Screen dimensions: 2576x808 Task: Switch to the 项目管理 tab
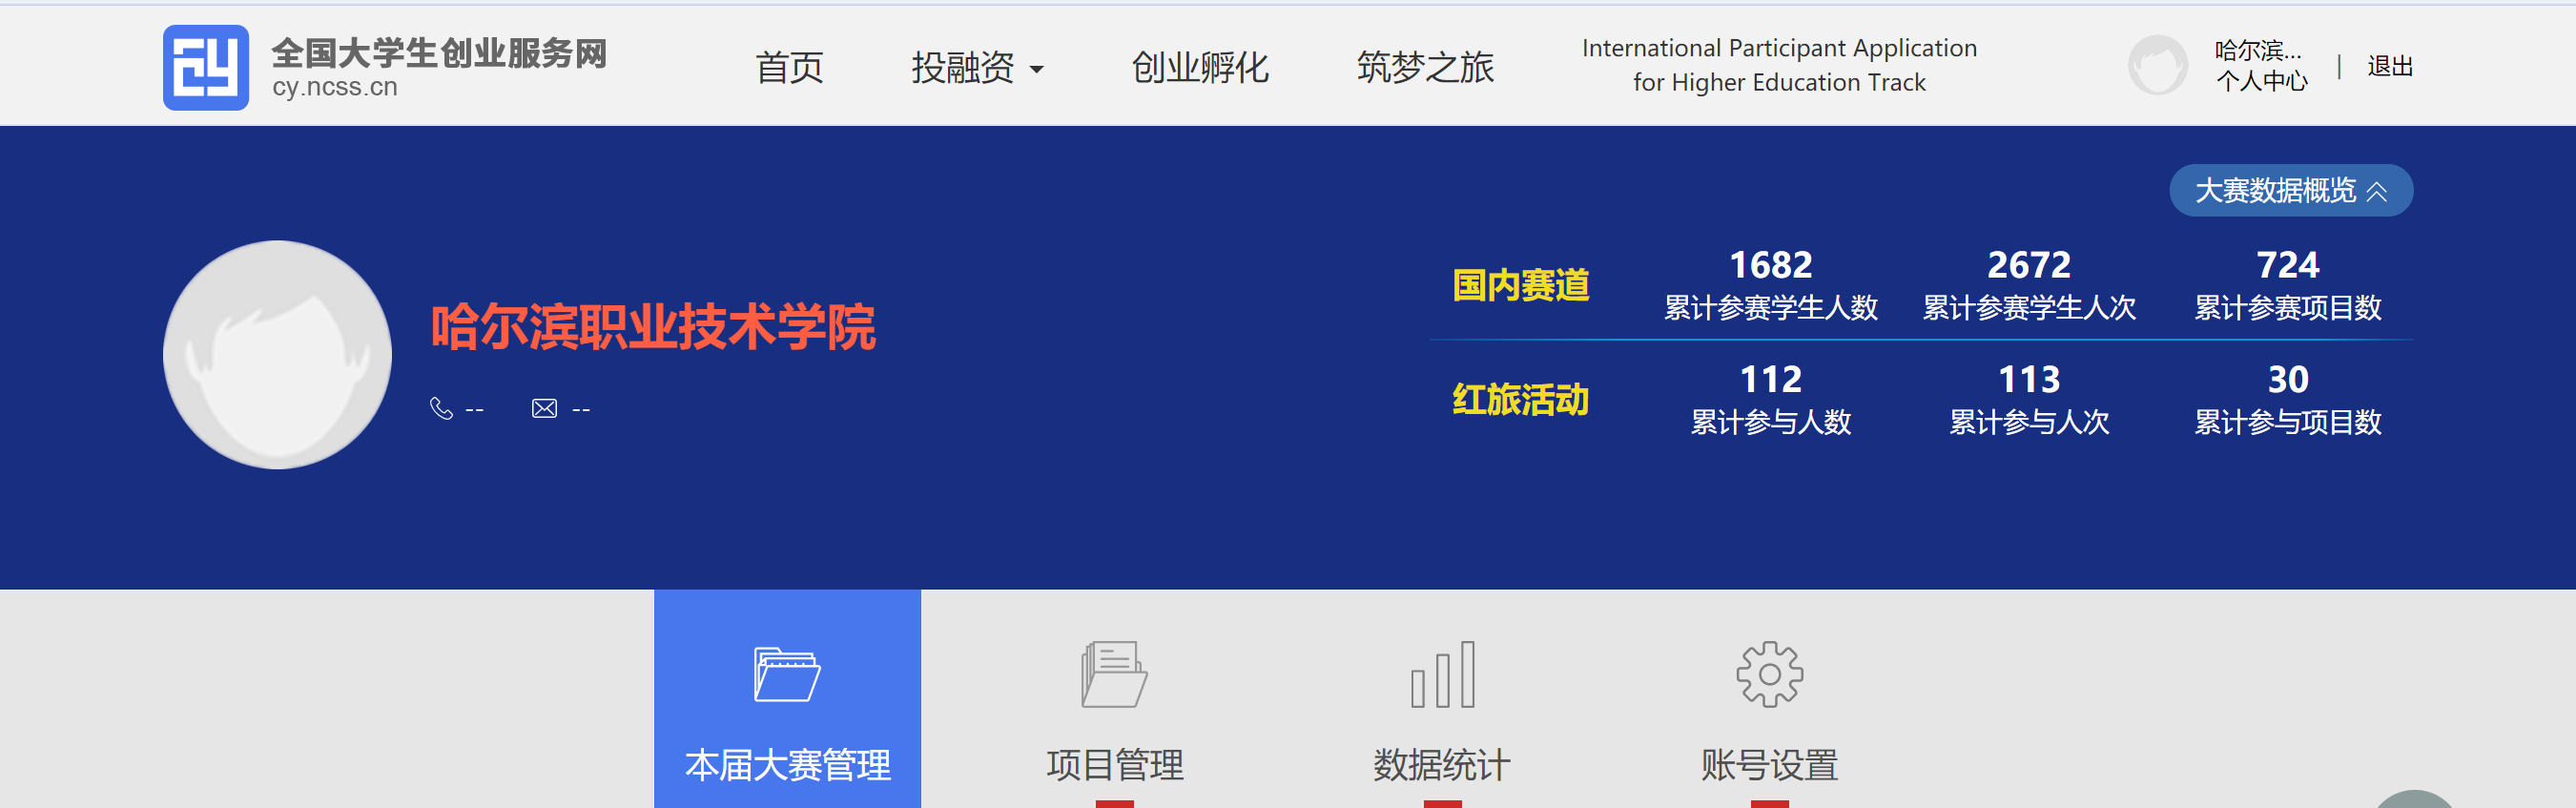point(1115,765)
